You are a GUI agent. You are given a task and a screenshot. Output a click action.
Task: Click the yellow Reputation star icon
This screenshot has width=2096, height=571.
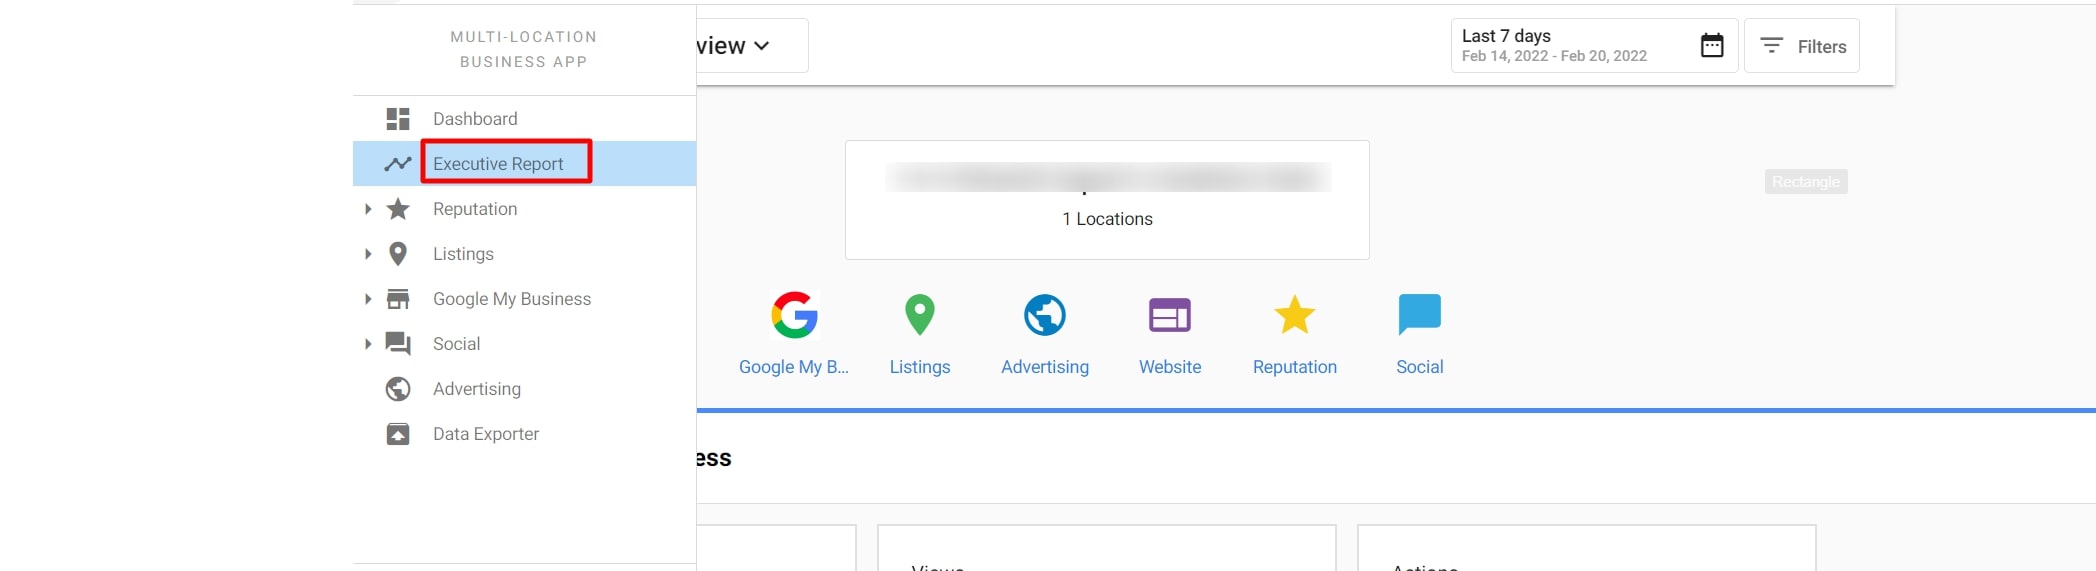click(x=1295, y=315)
